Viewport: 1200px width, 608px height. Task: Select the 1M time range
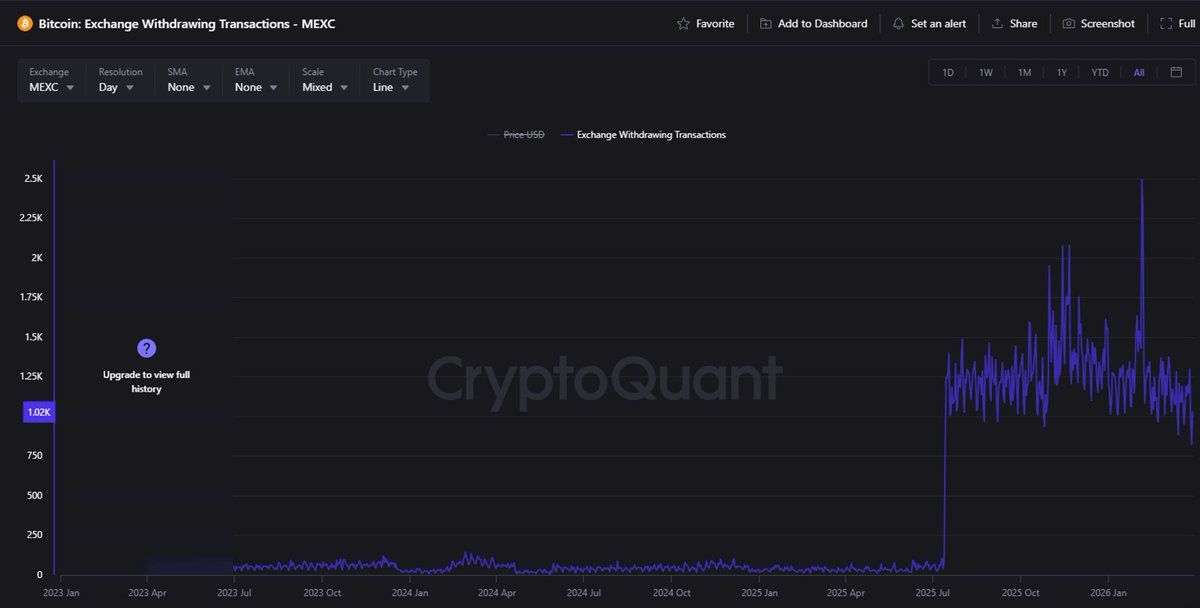(x=1024, y=72)
